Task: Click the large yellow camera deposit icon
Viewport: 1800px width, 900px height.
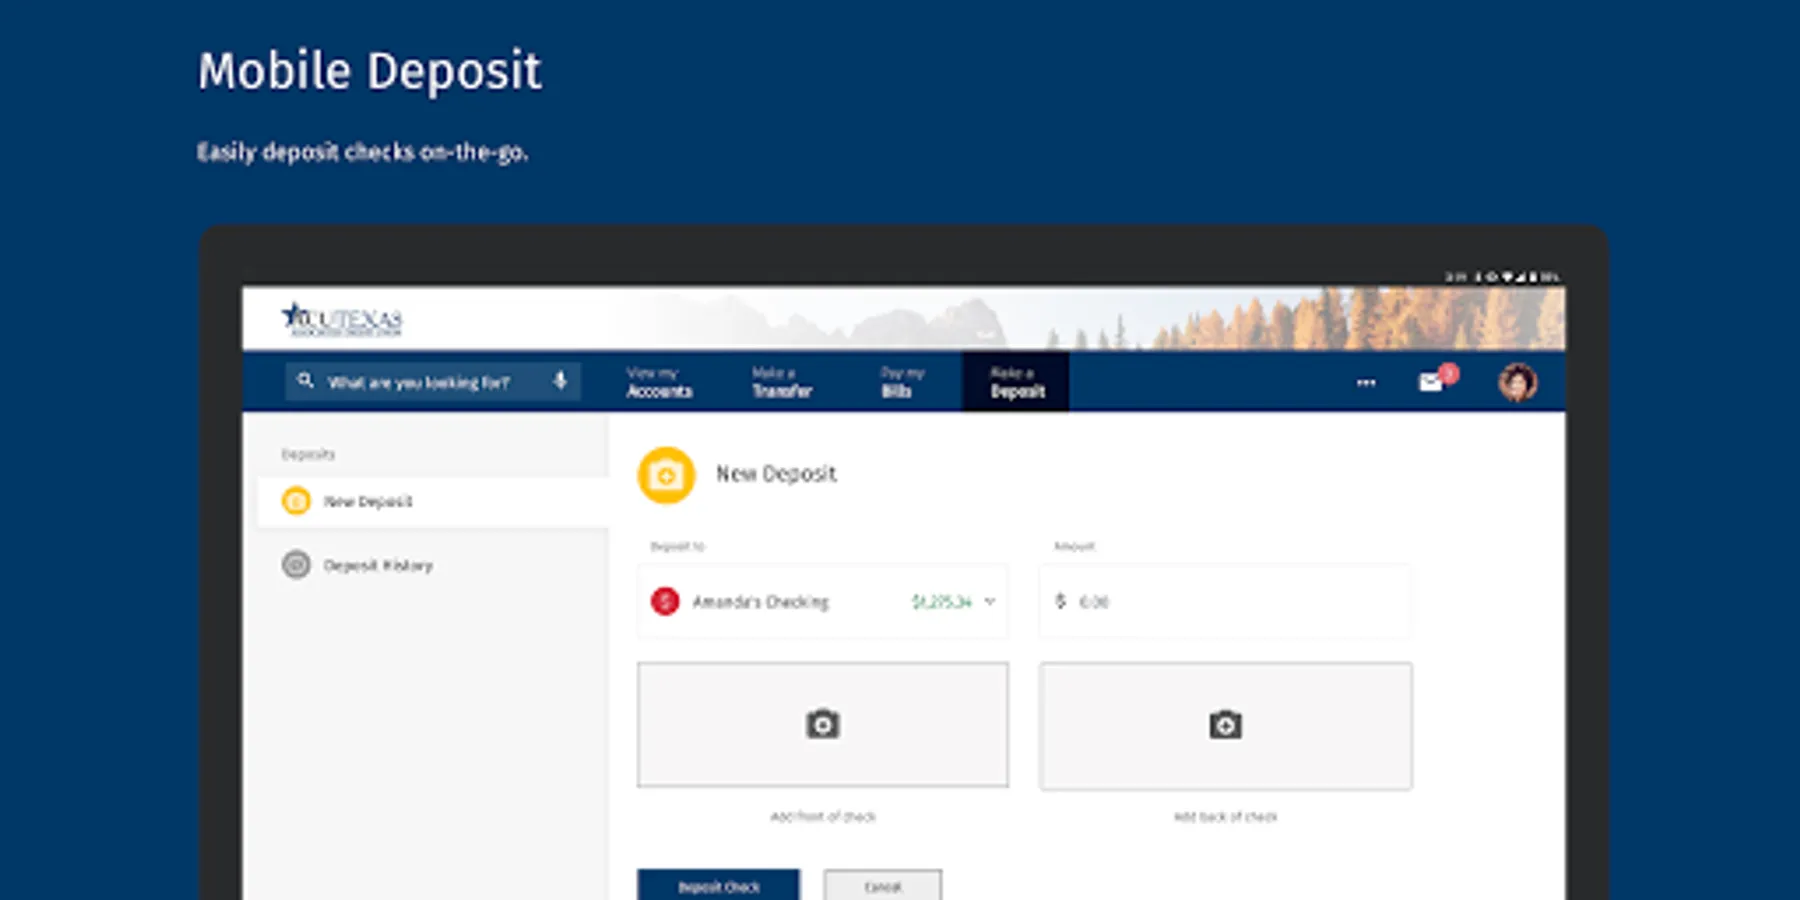Action: tap(666, 475)
